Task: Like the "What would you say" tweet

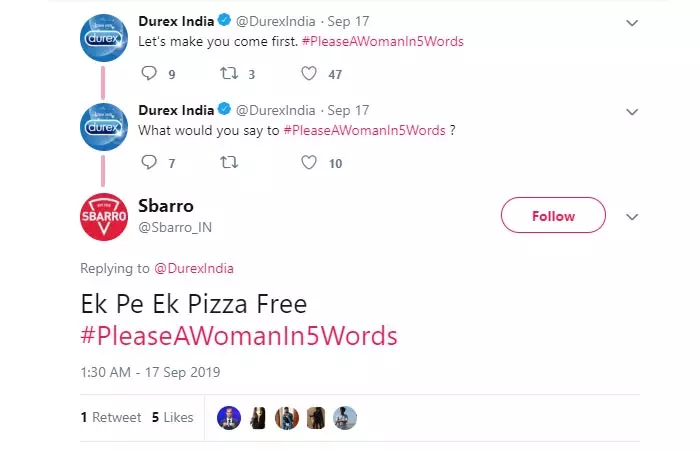Action: (309, 162)
